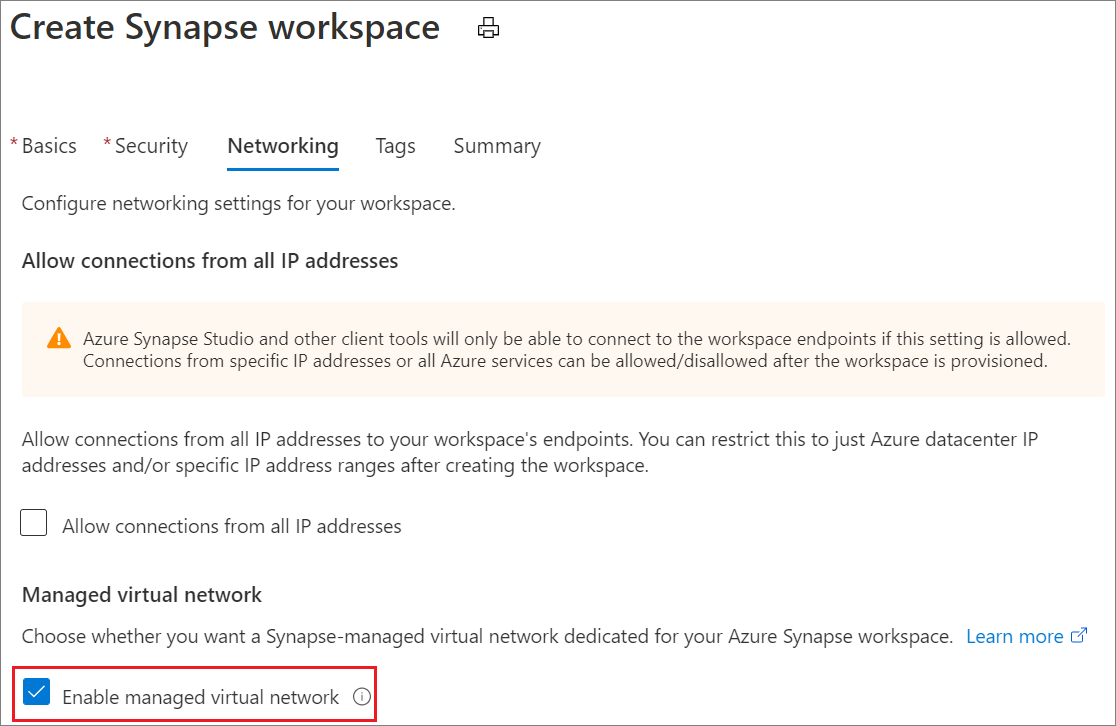Viewport: 1116px width, 726px height.
Task: Select the Networking tab
Action: 282,145
